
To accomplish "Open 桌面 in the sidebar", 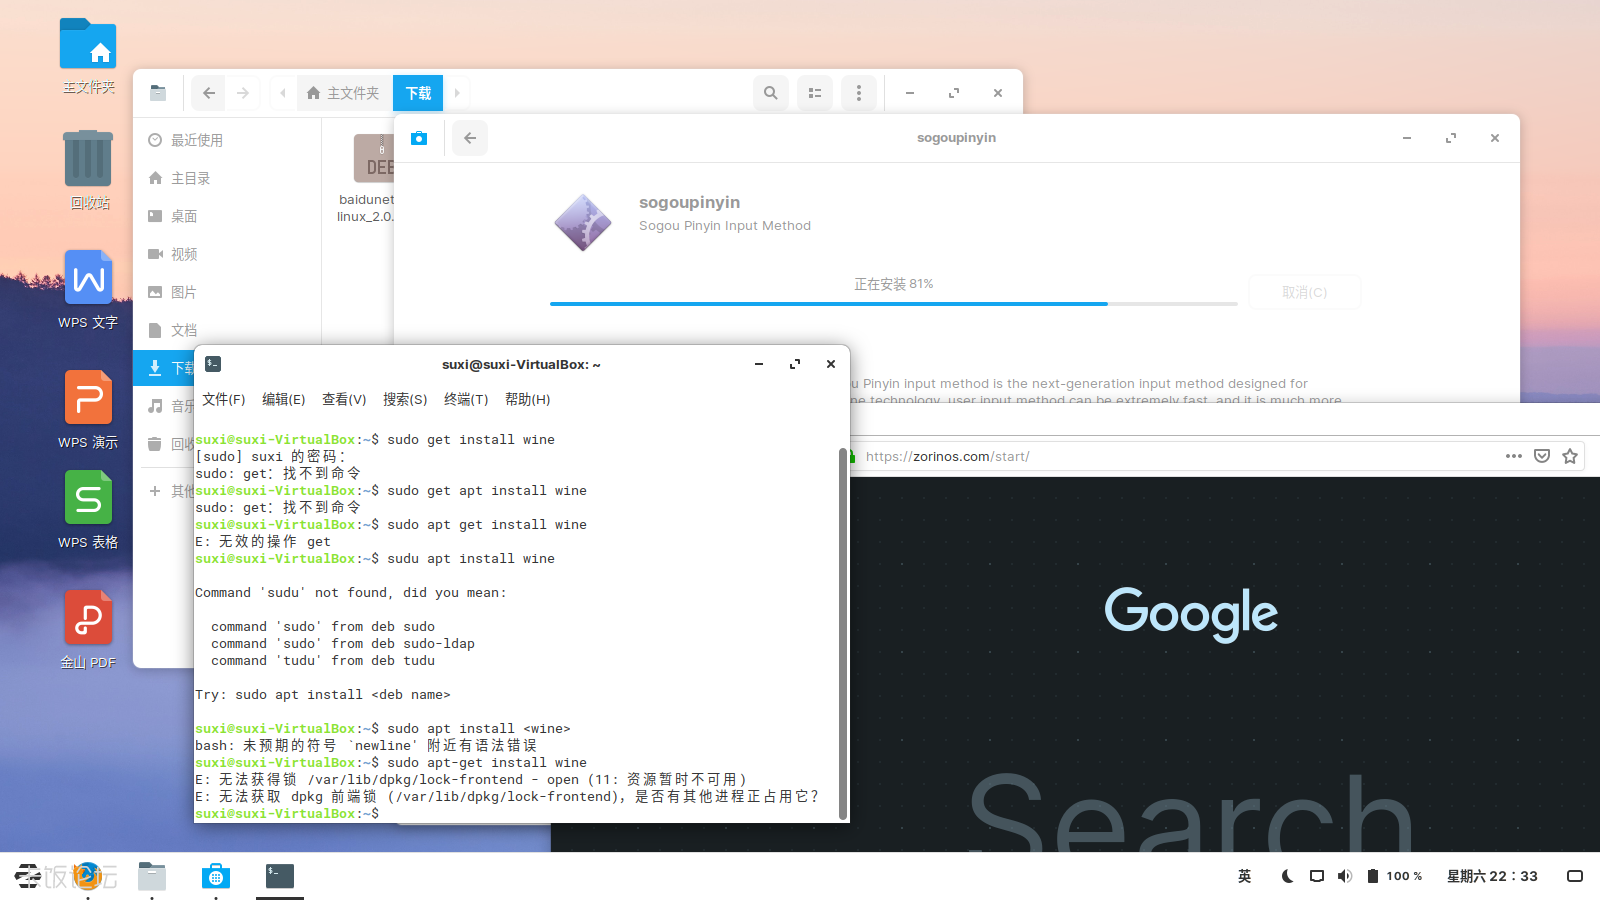I will click(227, 216).
